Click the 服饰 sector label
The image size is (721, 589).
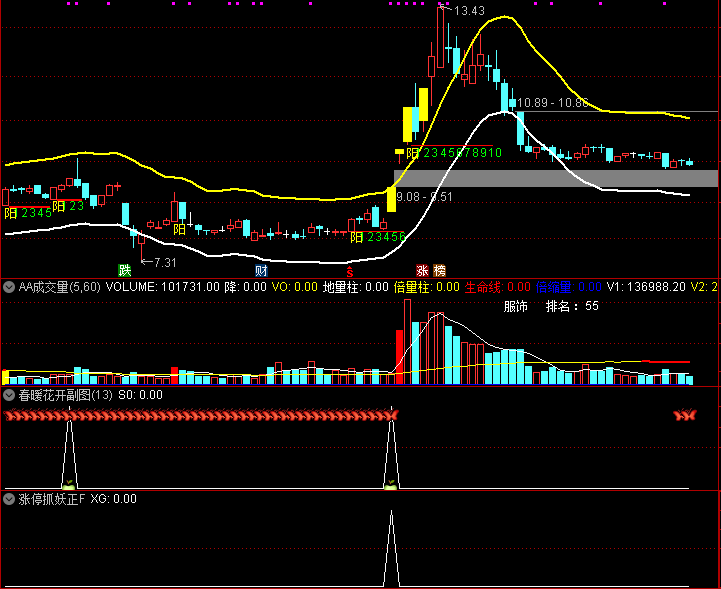pos(515,307)
